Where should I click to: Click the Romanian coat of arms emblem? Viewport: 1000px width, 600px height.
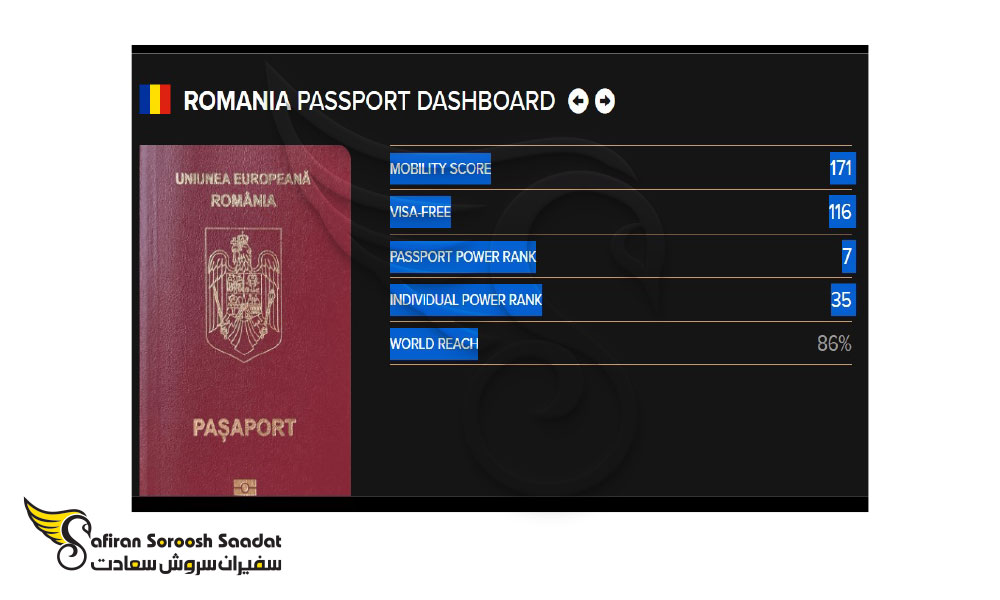pos(243,295)
